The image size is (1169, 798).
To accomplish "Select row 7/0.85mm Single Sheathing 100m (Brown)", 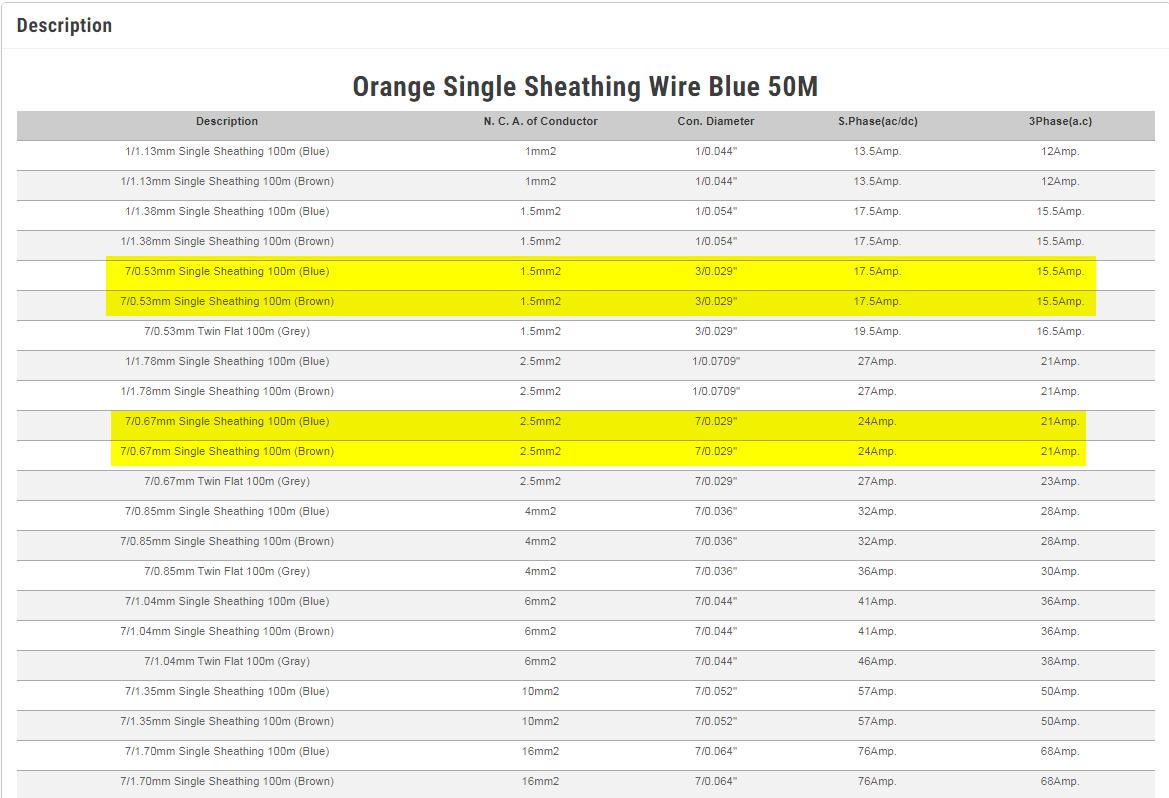I will [x=585, y=545].
